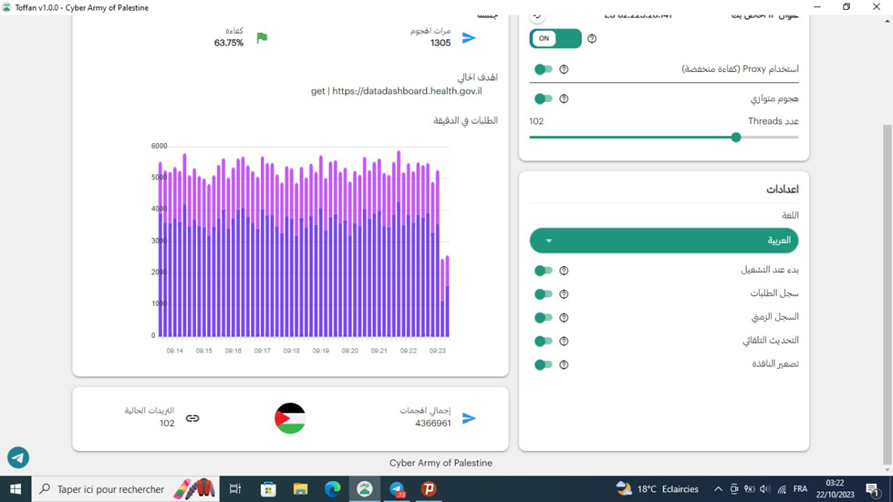The width and height of the screenshot is (893, 502).
Task: Click the help icon for بدء عند التشغيل
Action: tap(564, 271)
